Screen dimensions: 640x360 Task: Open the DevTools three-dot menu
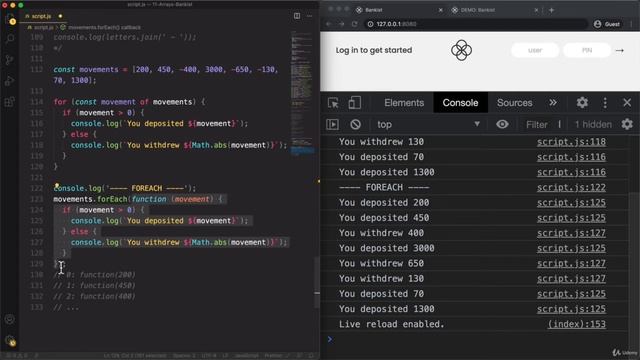click(605, 103)
